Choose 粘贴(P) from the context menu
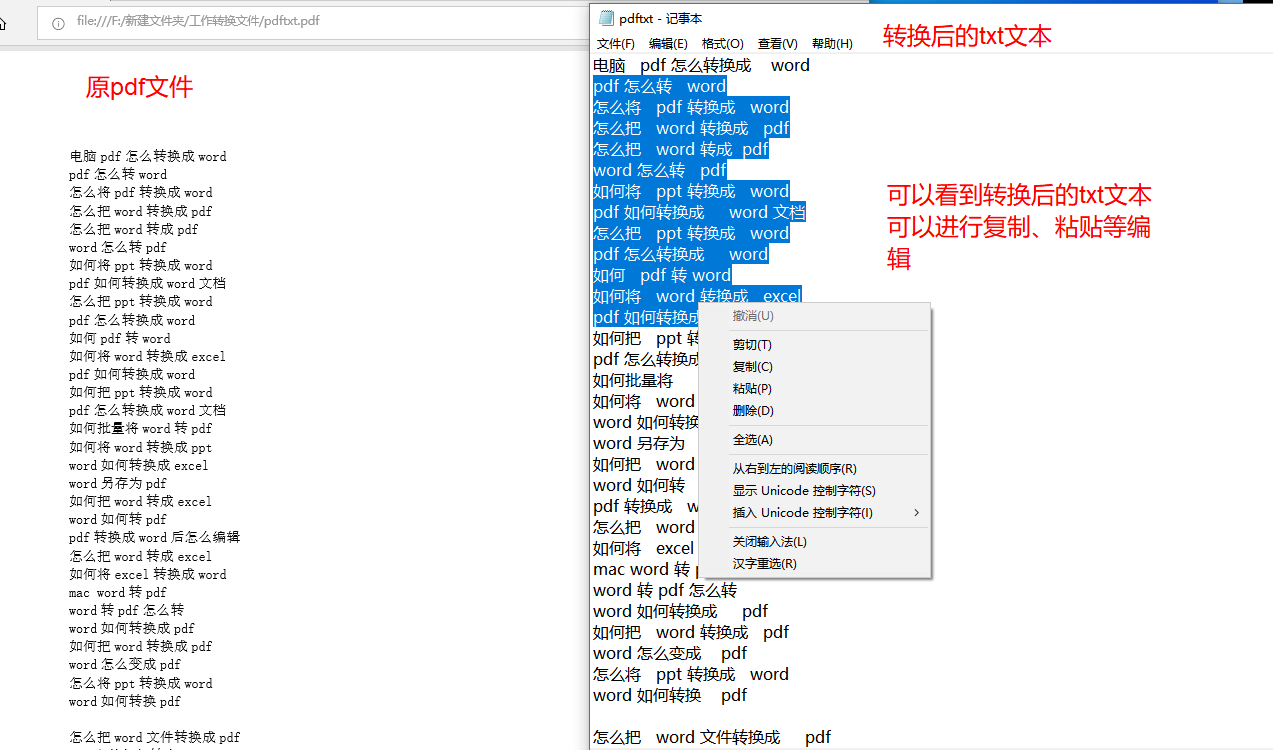This screenshot has width=1273, height=750. [815, 389]
